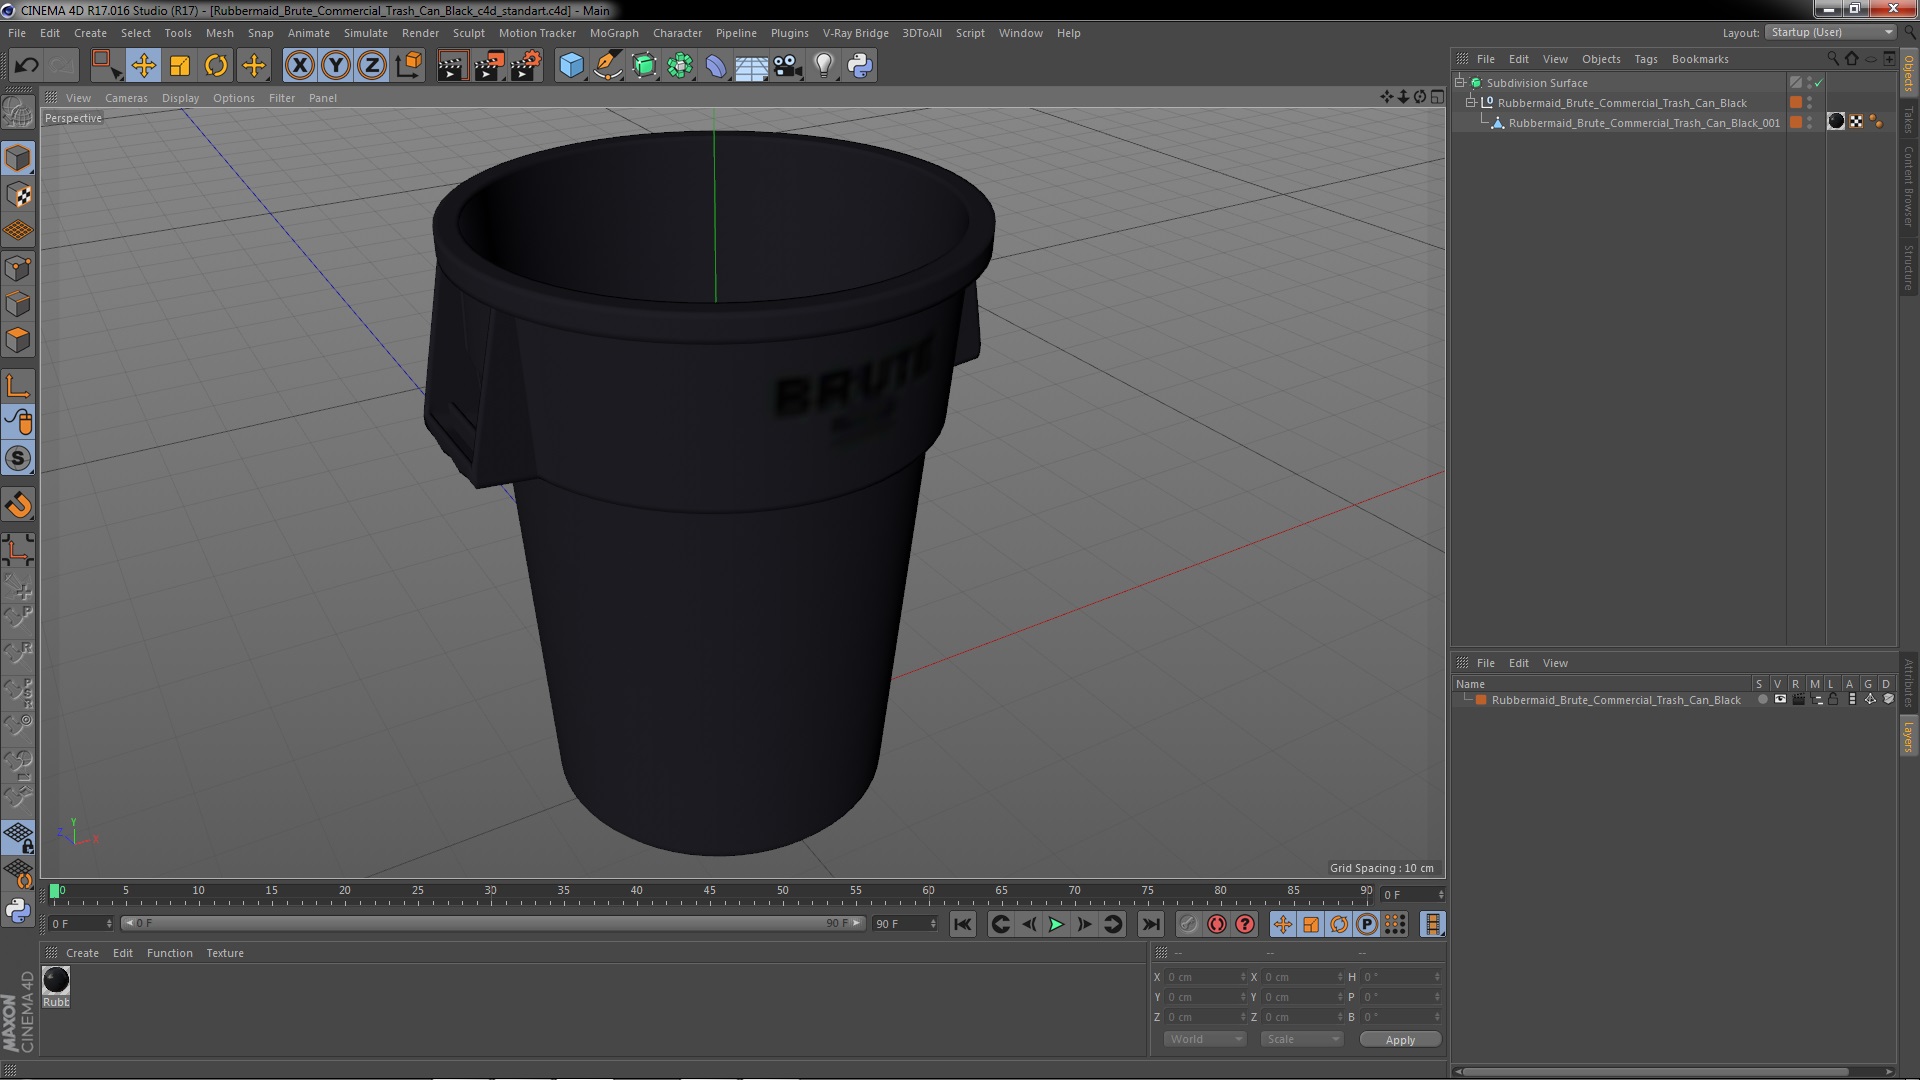Open the Python script icon in toolbar
This screenshot has height=1080, width=1920.
click(x=860, y=66)
